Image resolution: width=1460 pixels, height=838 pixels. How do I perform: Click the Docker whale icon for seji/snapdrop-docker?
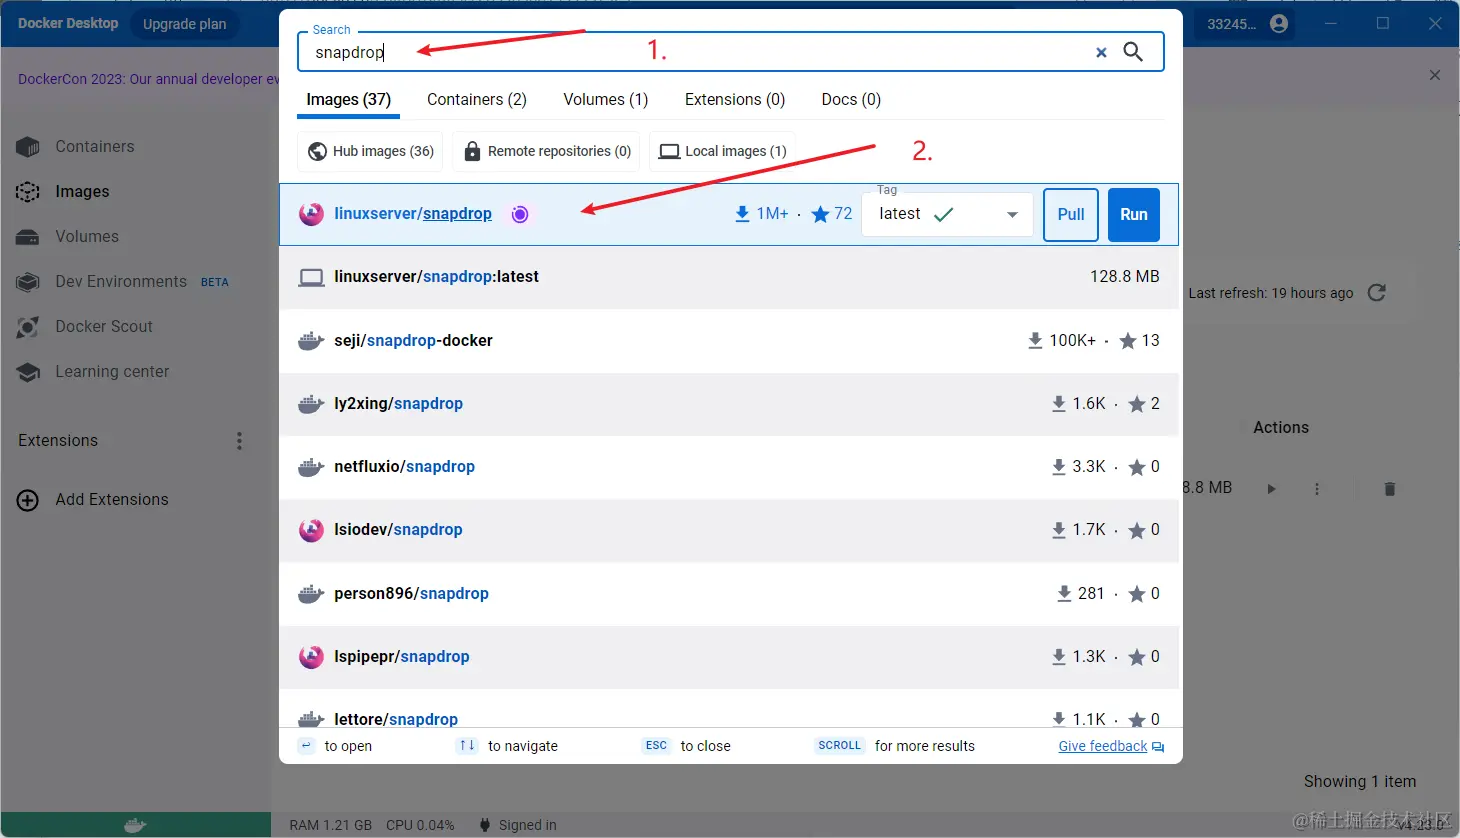pos(311,341)
